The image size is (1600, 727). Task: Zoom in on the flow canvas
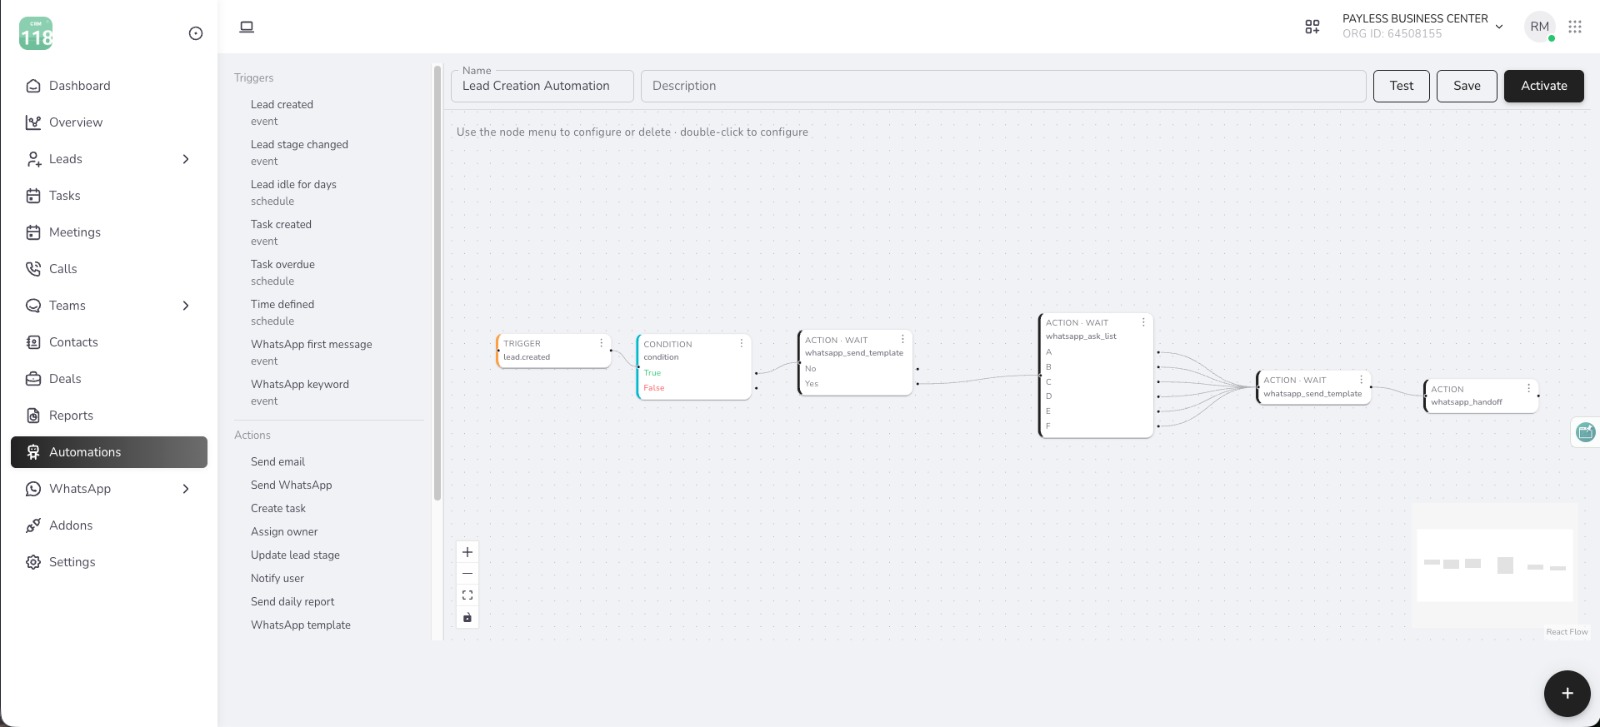467,552
